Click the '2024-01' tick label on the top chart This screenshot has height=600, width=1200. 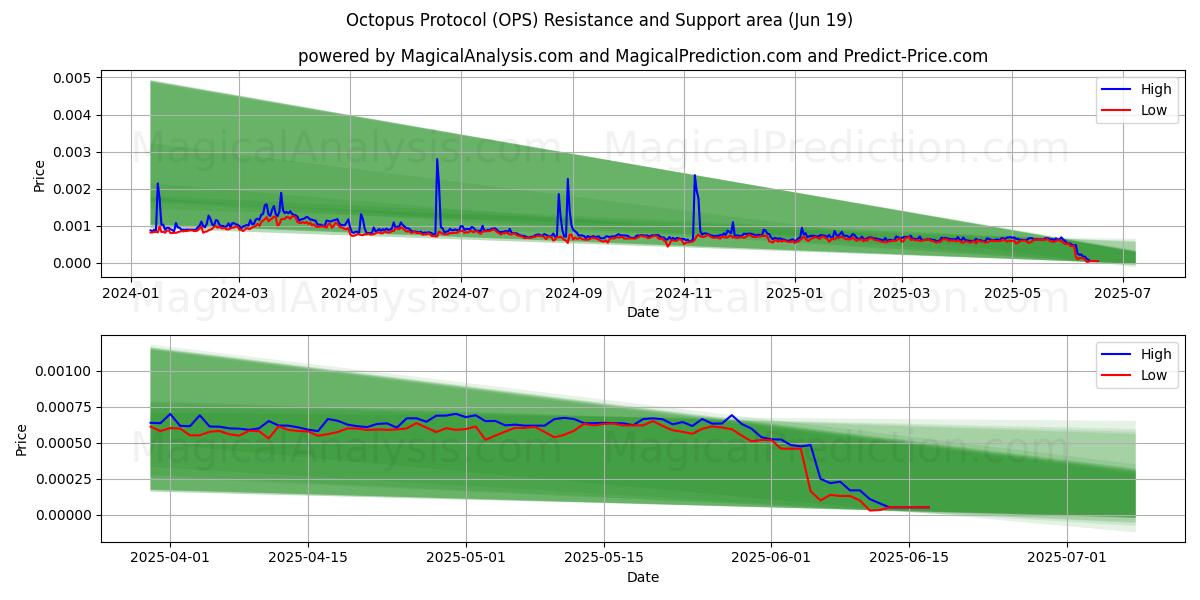tap(131, 294)
